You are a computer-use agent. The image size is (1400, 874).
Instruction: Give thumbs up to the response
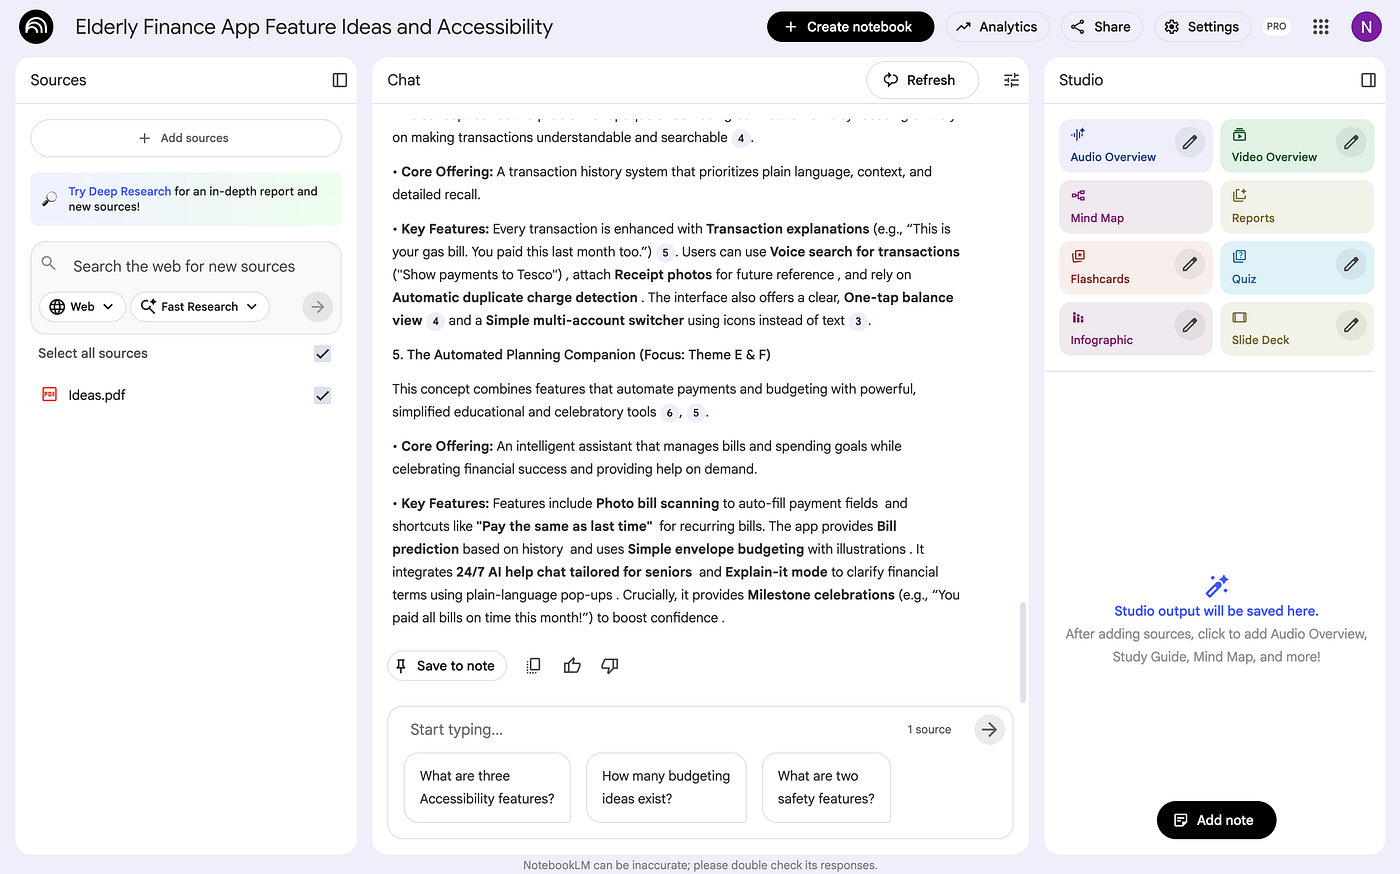[x=572, y=666]
